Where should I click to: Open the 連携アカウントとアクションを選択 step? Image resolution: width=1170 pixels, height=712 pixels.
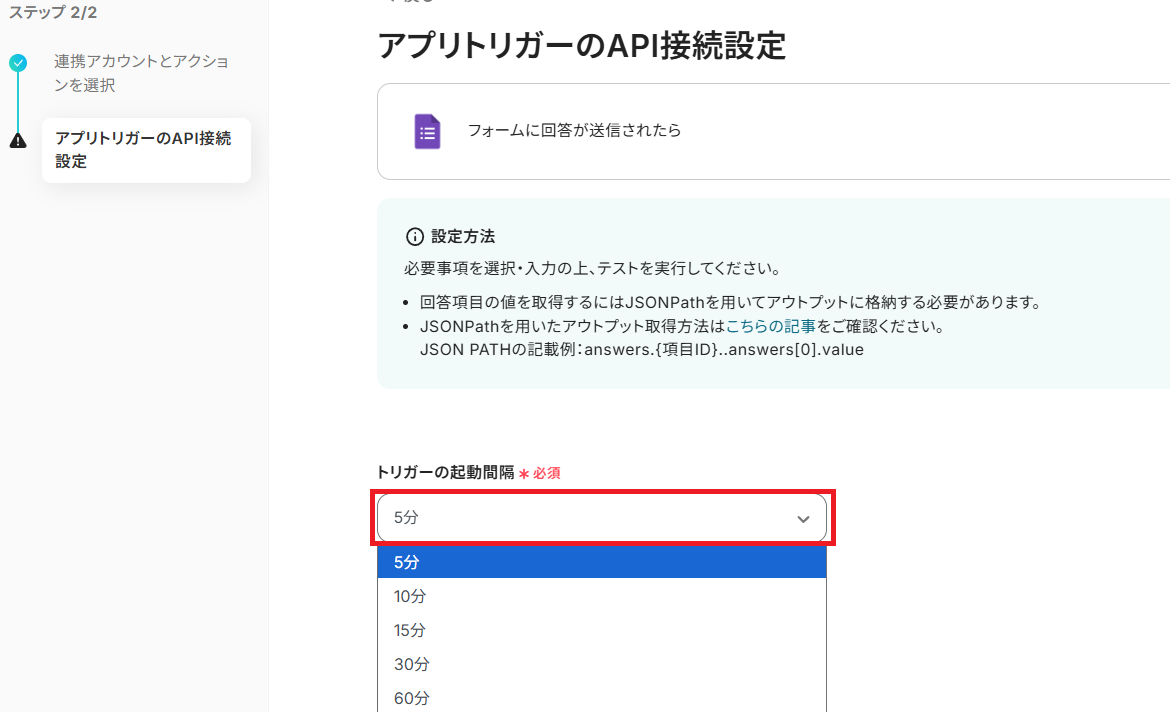pyautogui.click(x=141, y=73)
